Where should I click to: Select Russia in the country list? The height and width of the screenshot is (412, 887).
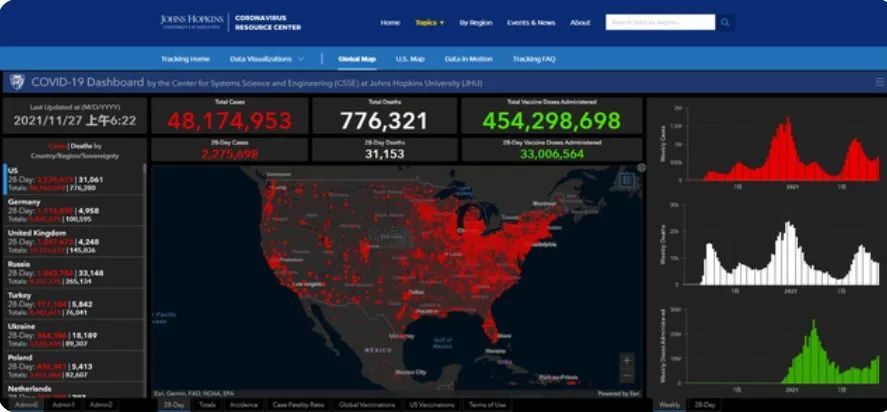[x=74, y=273]
